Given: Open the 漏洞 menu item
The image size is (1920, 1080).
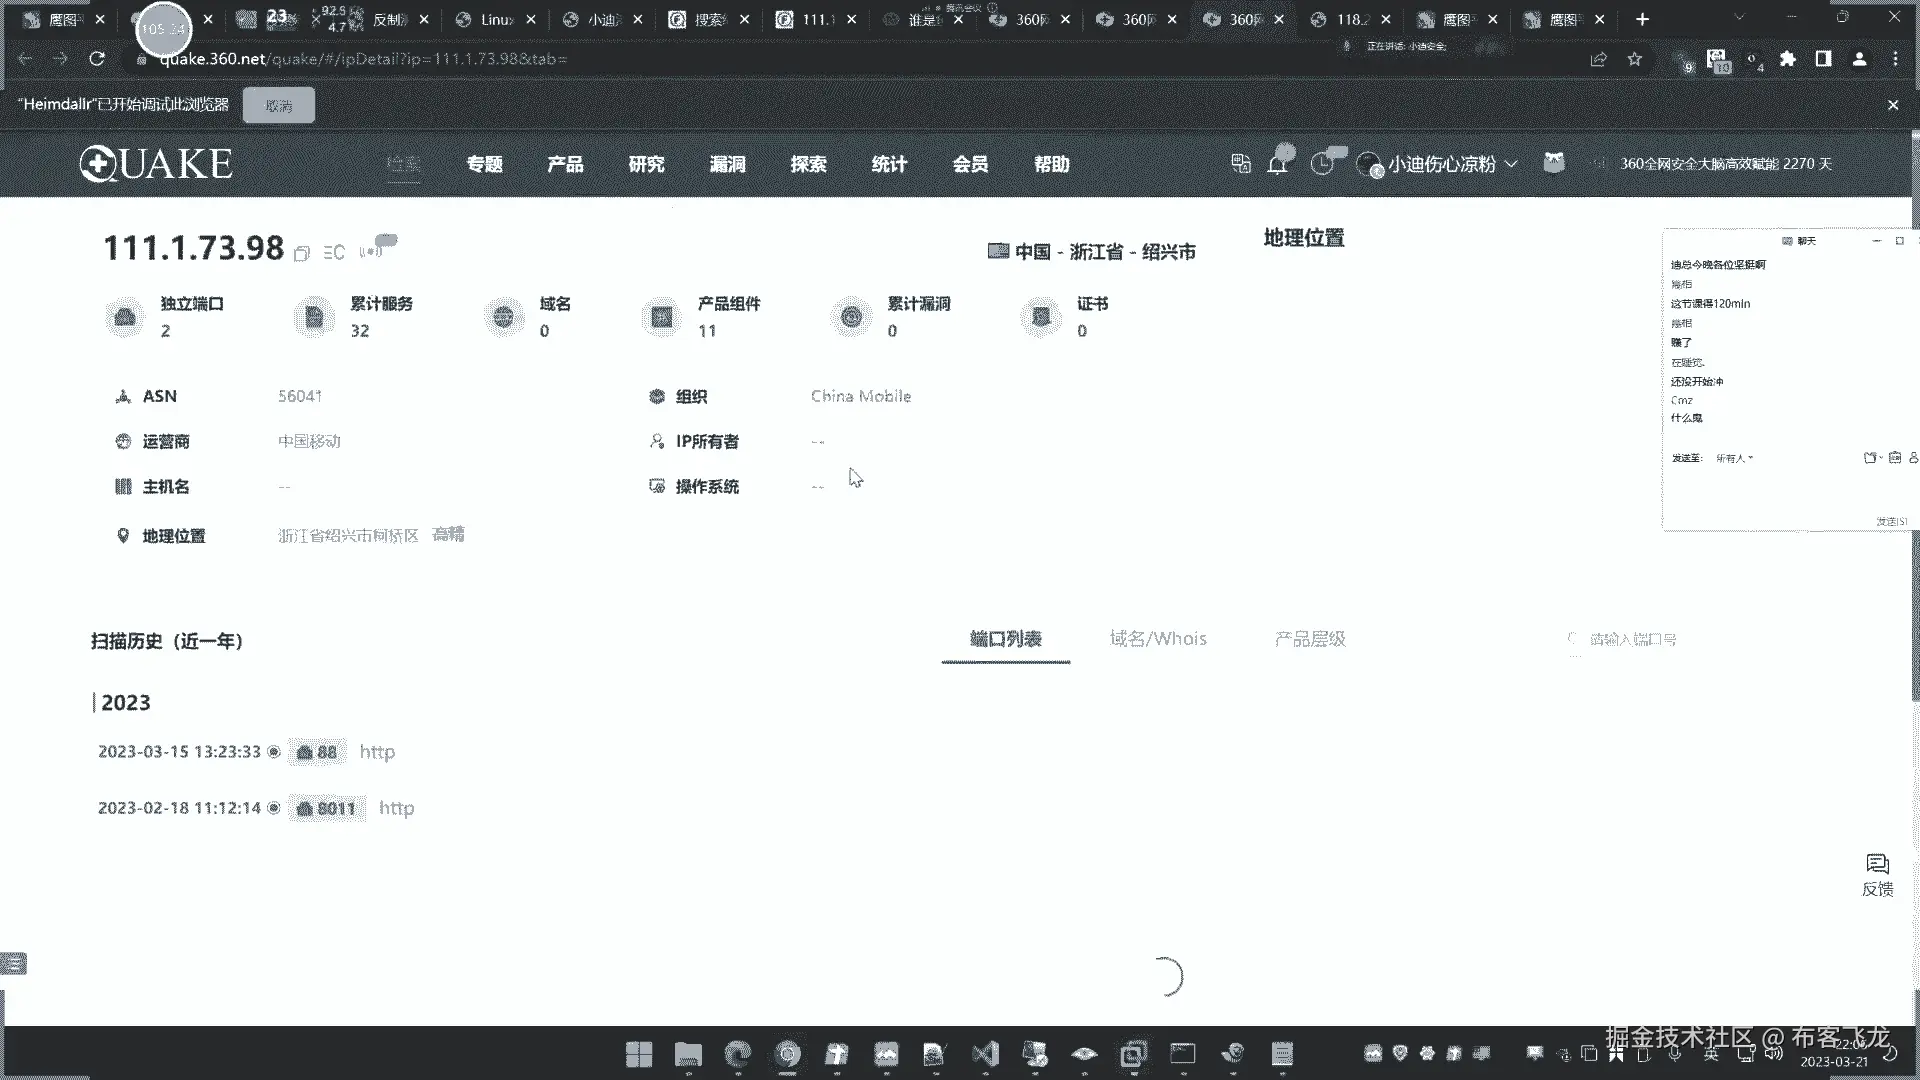Looking at the screenshot, I should coord(727,164).
